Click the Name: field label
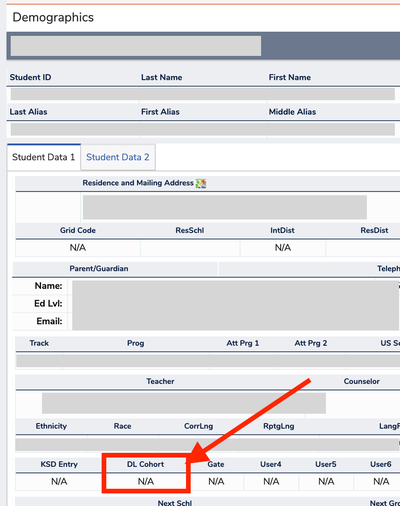This screenshot has height=506, width=400. (x=48, y=286)
